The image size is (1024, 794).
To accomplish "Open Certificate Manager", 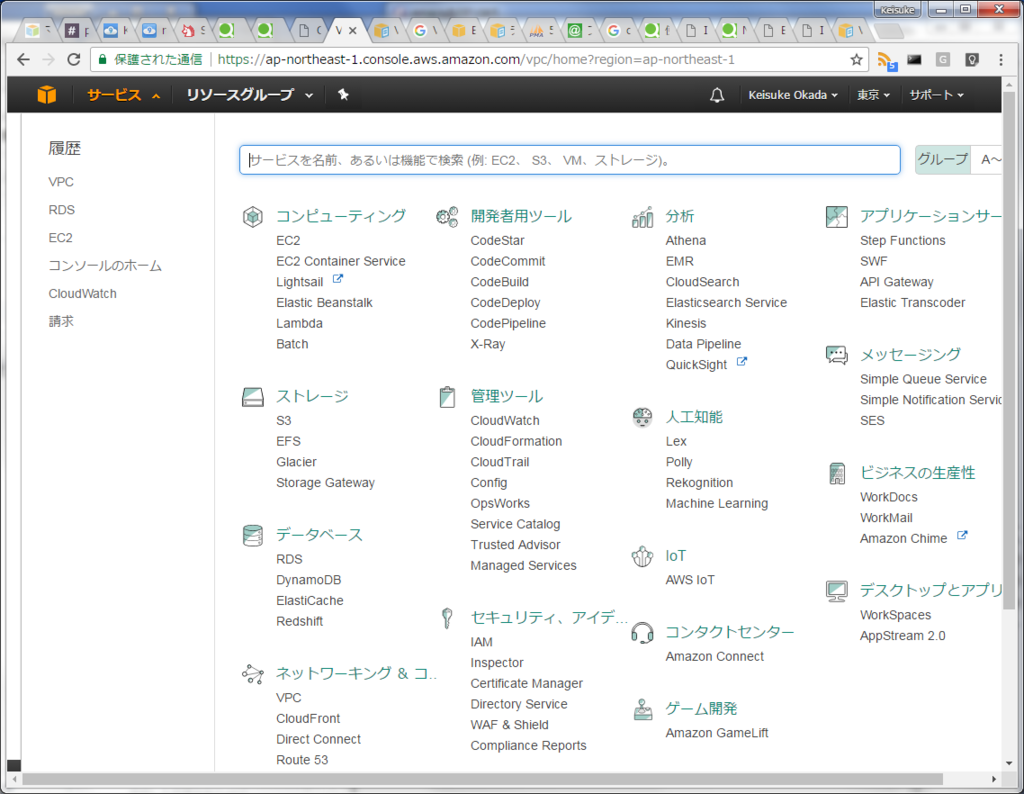I will coord(526,684).
